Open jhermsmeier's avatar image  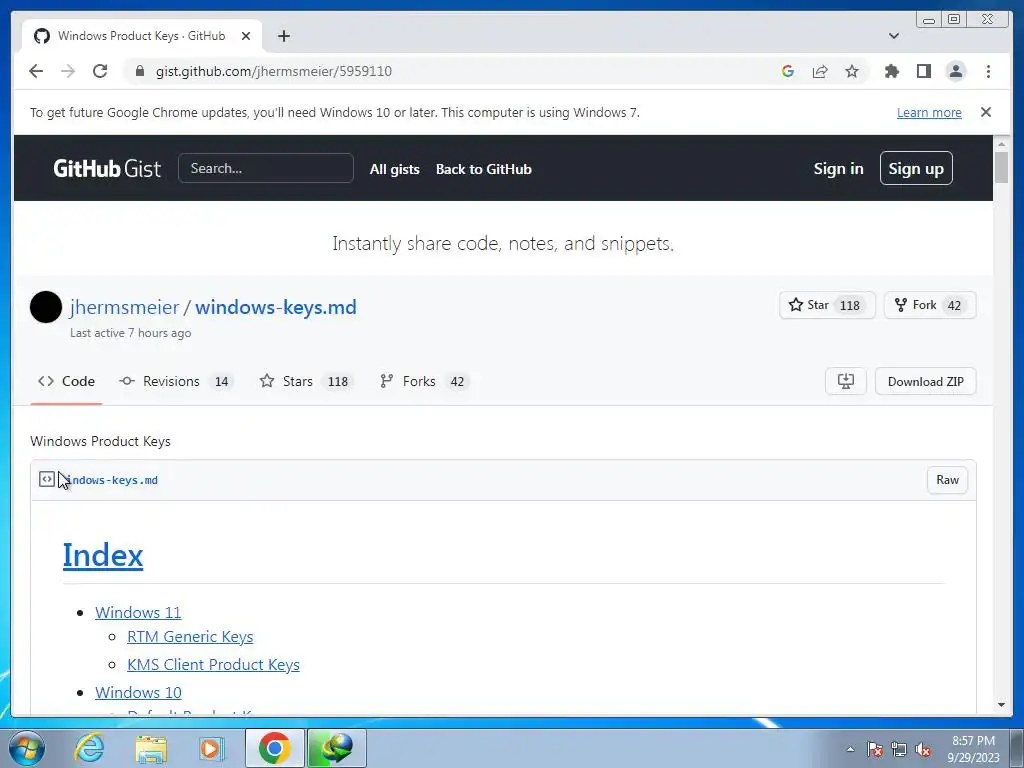[x=46, y=307]
